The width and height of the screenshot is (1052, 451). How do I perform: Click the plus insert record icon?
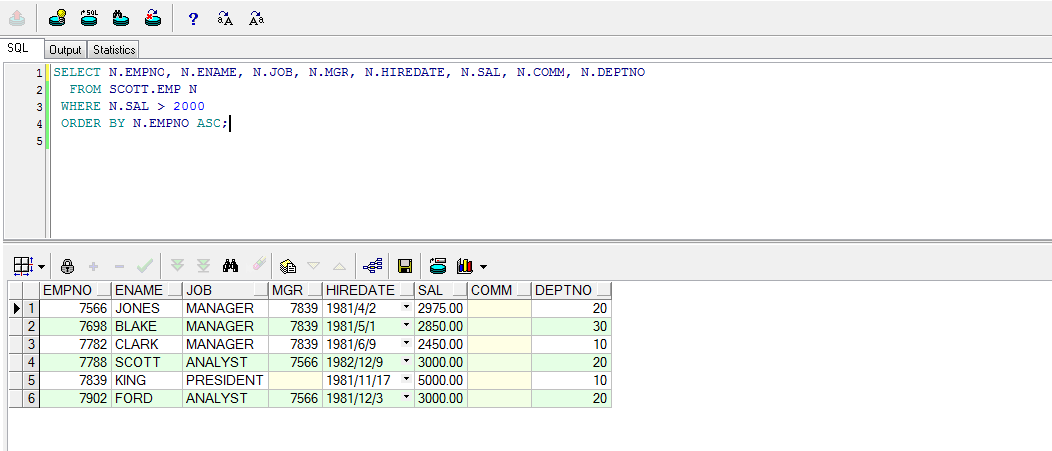tap(93, 266)
